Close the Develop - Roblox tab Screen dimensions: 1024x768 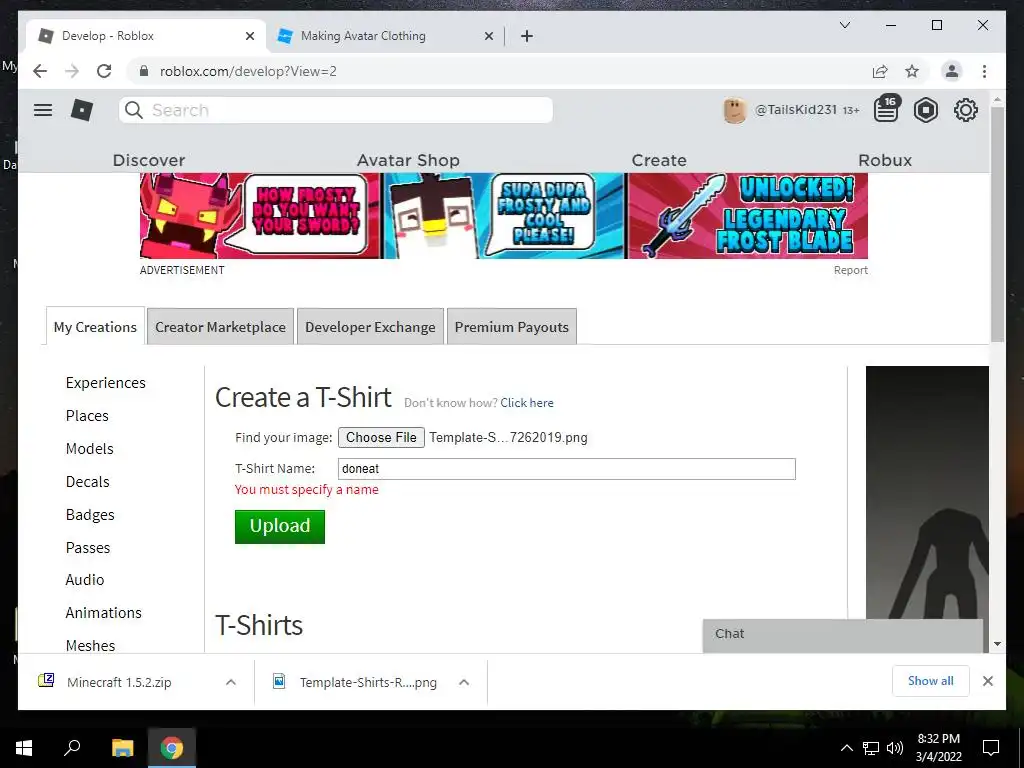coord(249,36)
